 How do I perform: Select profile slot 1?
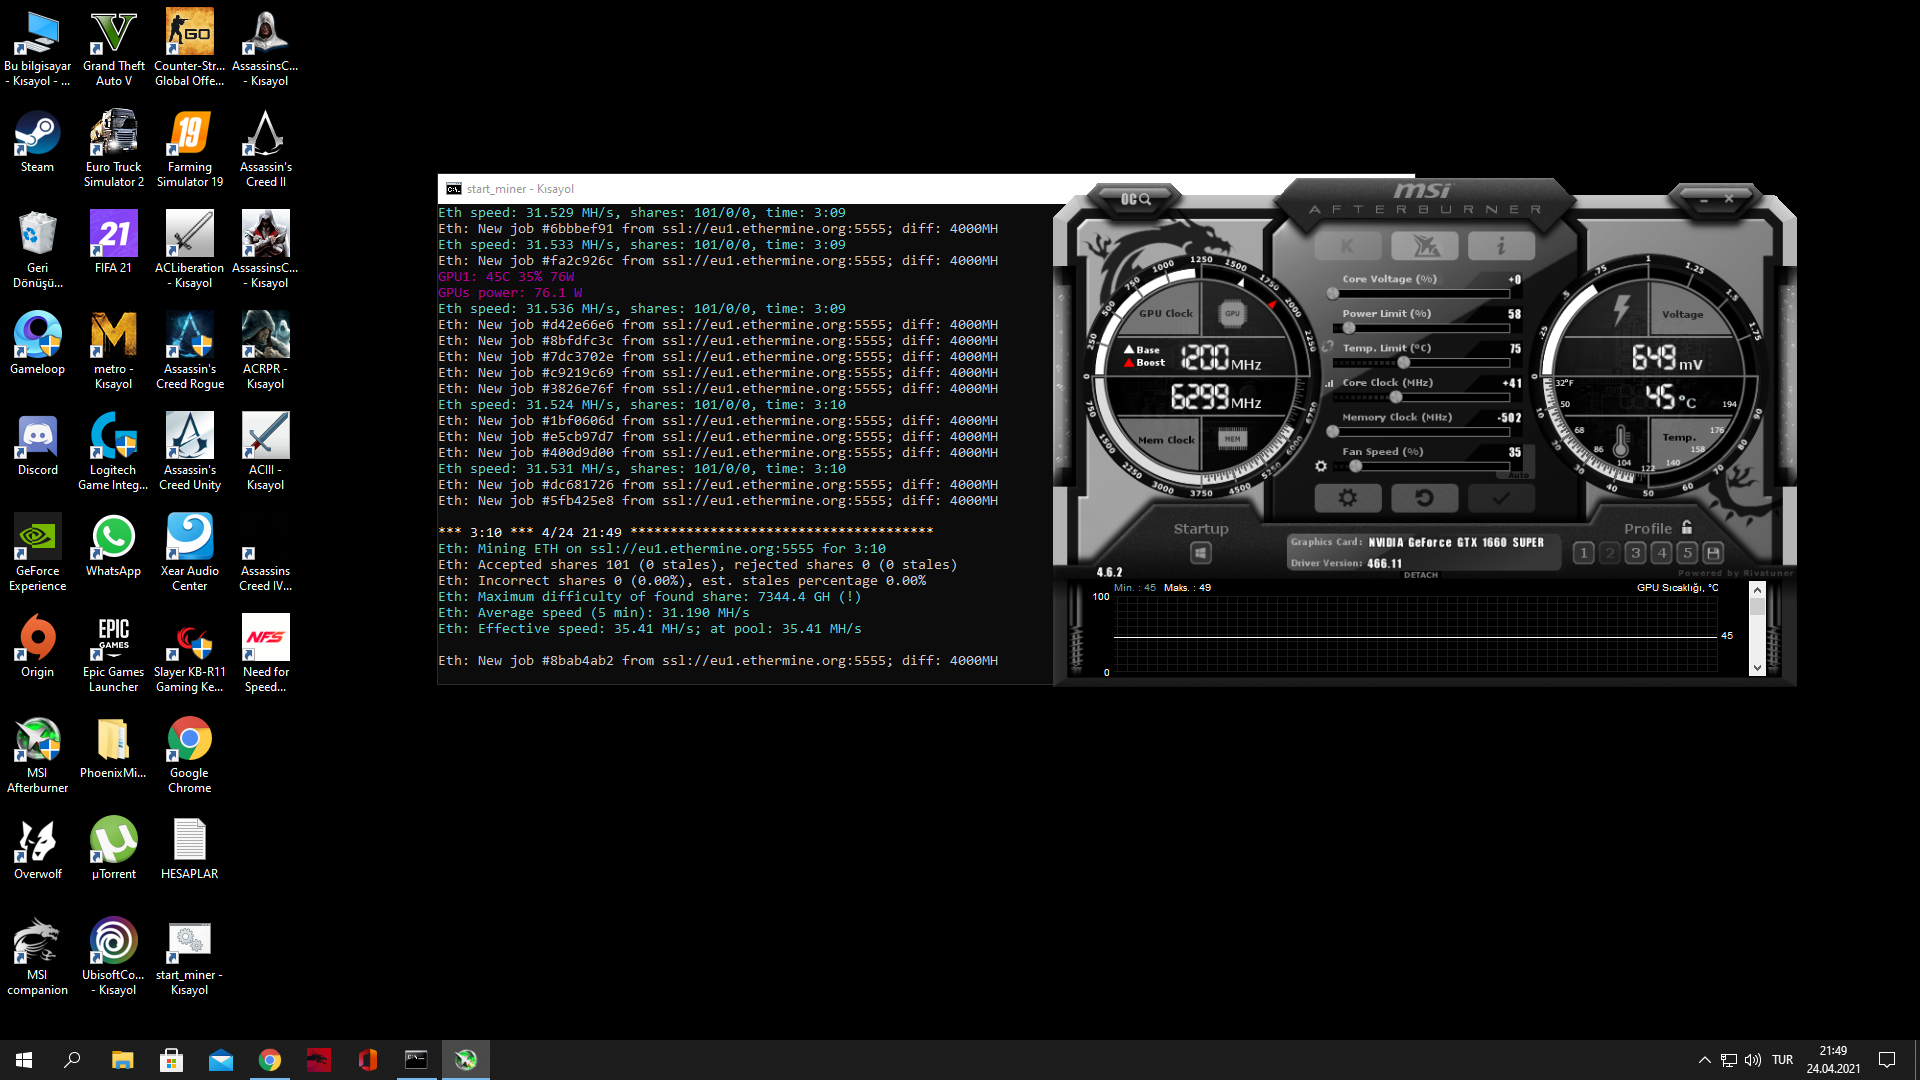pos(1583,553)
